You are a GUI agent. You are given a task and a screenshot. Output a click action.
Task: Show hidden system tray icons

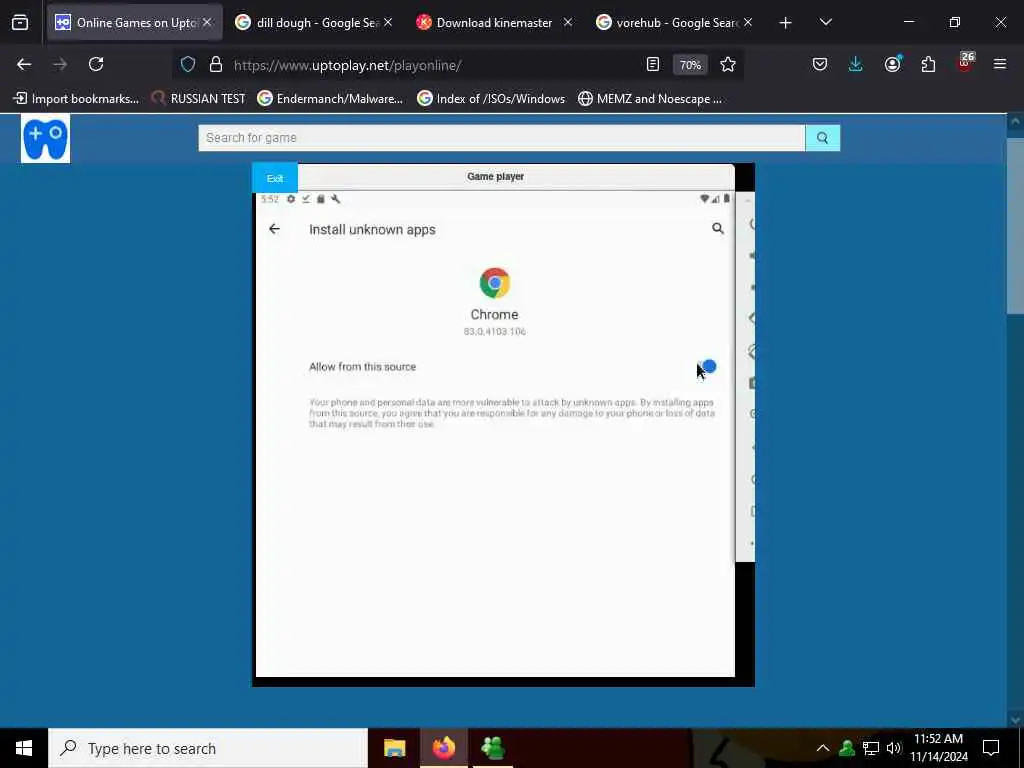click(823, 748)
